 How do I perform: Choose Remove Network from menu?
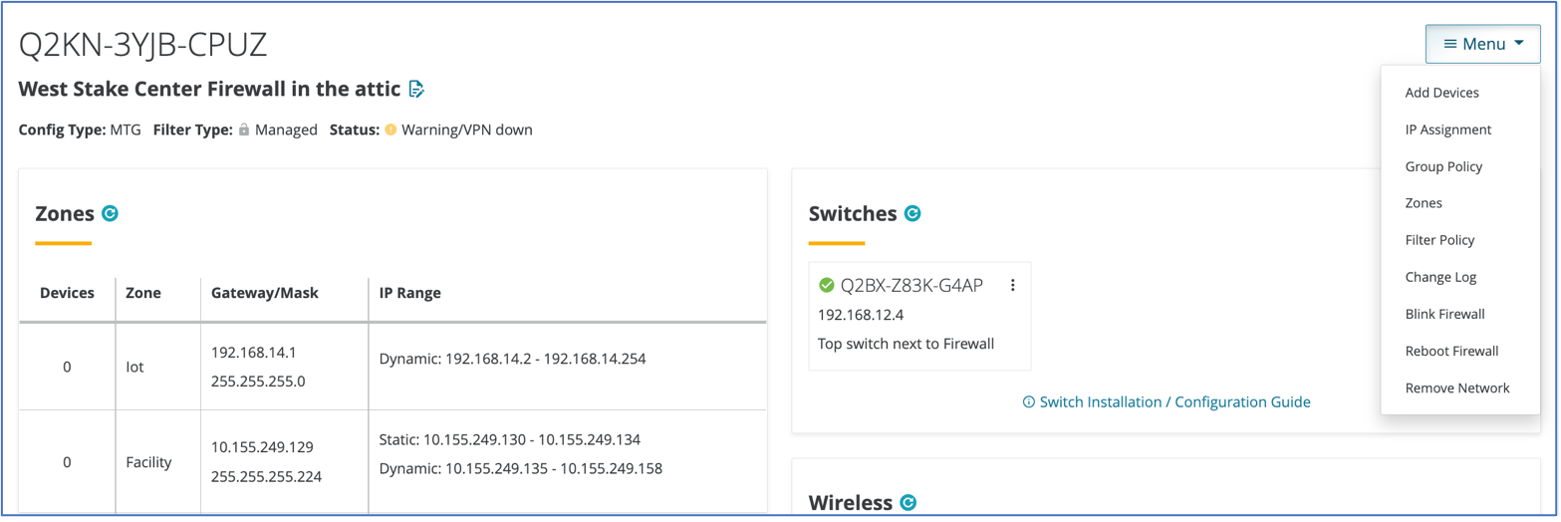pos(1457,388)
